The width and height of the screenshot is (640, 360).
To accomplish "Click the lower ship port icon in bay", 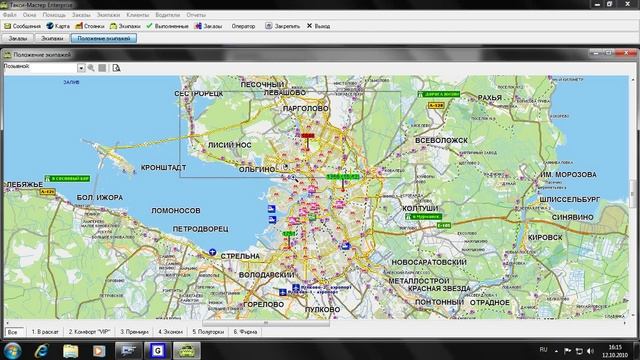I will pos(272,220).
